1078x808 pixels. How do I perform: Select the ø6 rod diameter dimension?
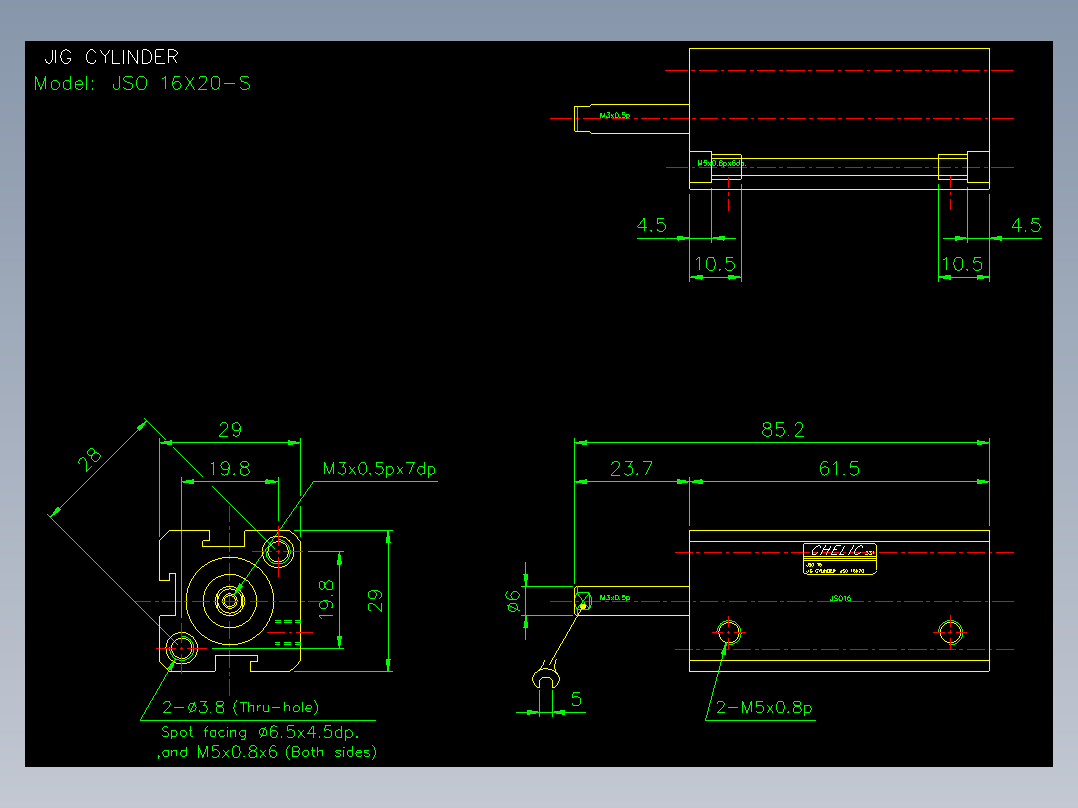[x=514, y=601]
